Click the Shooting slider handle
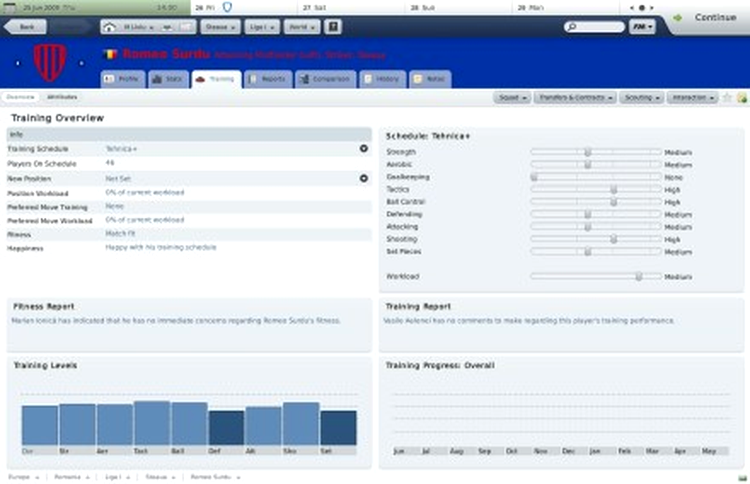This screenshot has height=484, width=750. point(614,239)
